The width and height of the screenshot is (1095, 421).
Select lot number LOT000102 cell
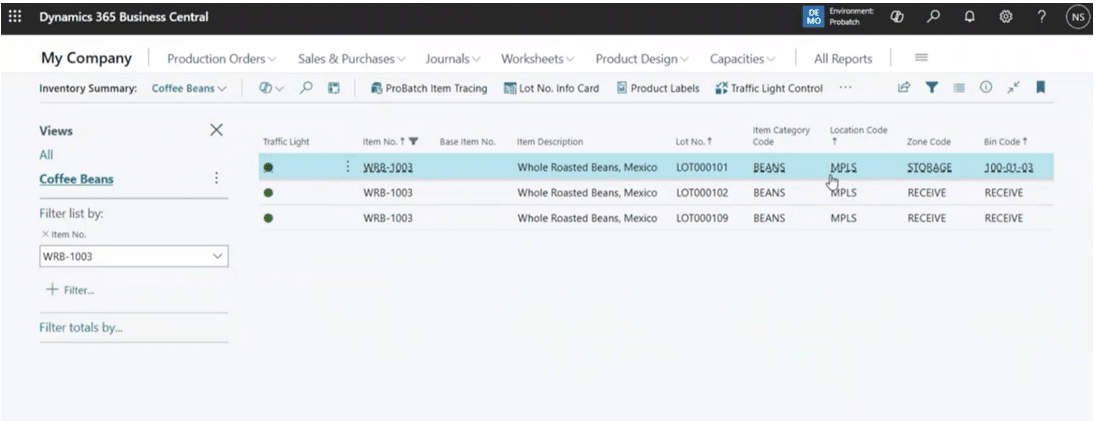(703, 193)
